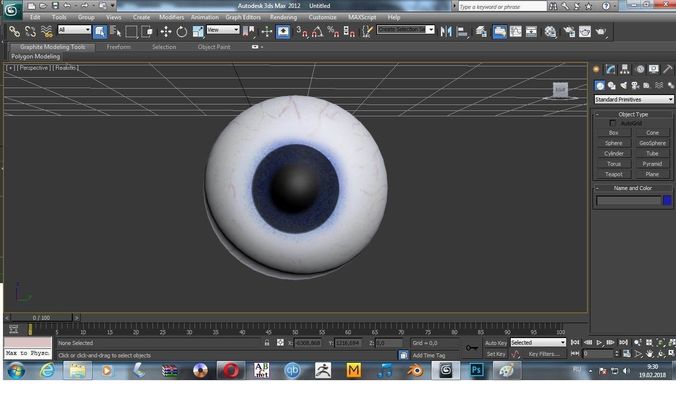
Task: Click the Mirror tool
Action: [x=446, y=31]
